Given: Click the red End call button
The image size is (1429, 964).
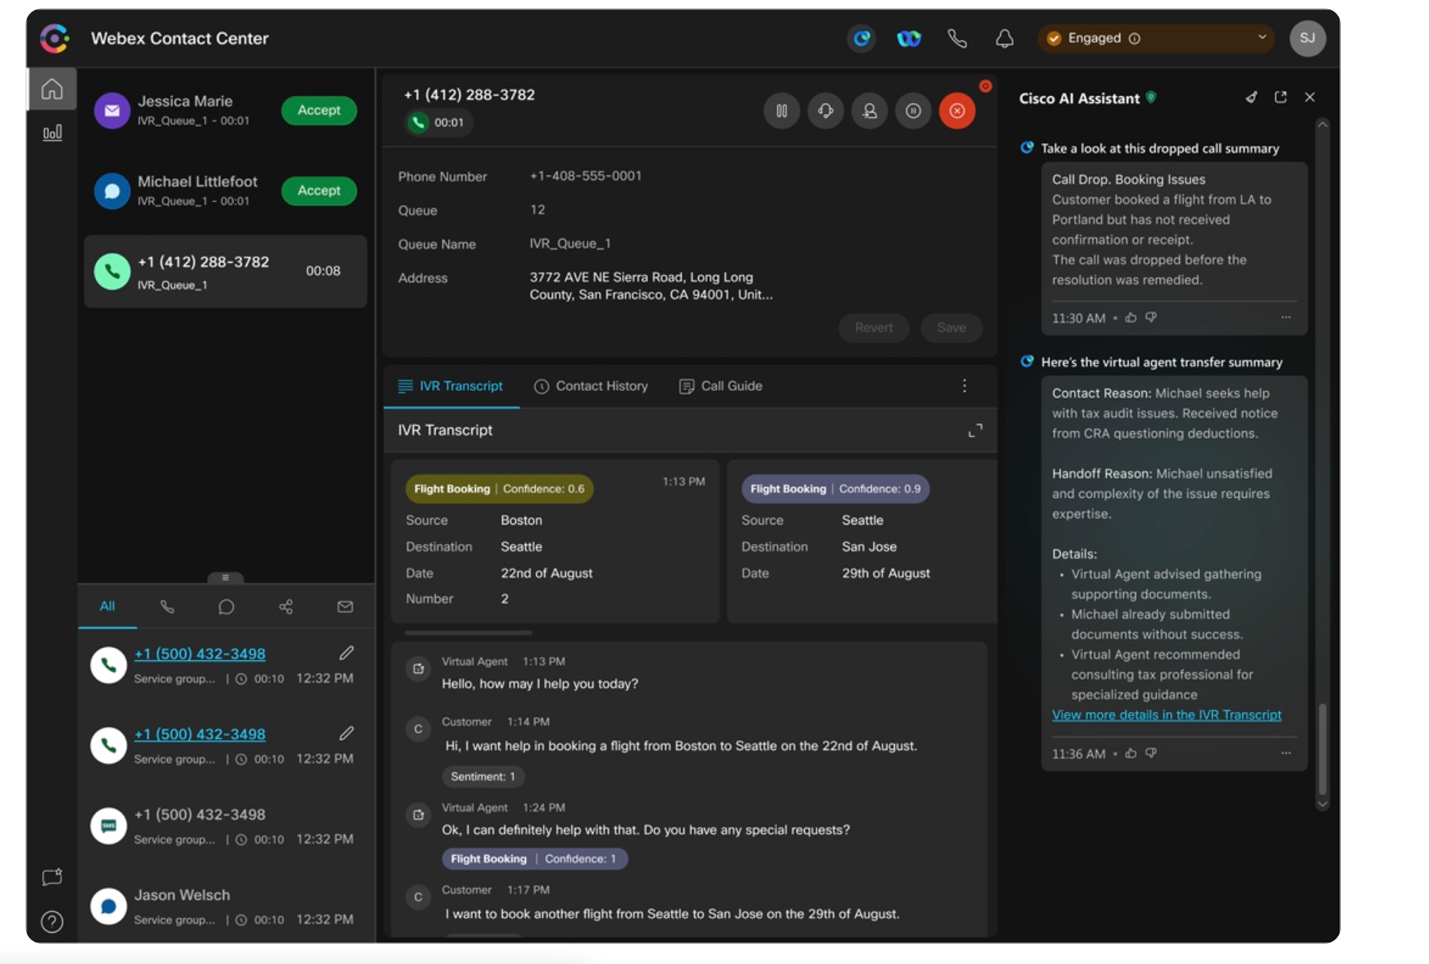Looking at the screenshot, I should pyautogui.click(x=956, y=111).
